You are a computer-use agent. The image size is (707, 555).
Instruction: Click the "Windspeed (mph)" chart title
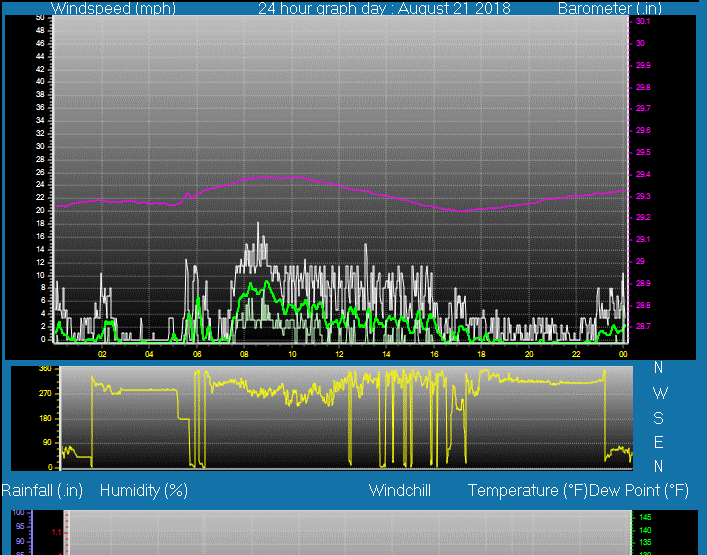(x=113, y=8)
